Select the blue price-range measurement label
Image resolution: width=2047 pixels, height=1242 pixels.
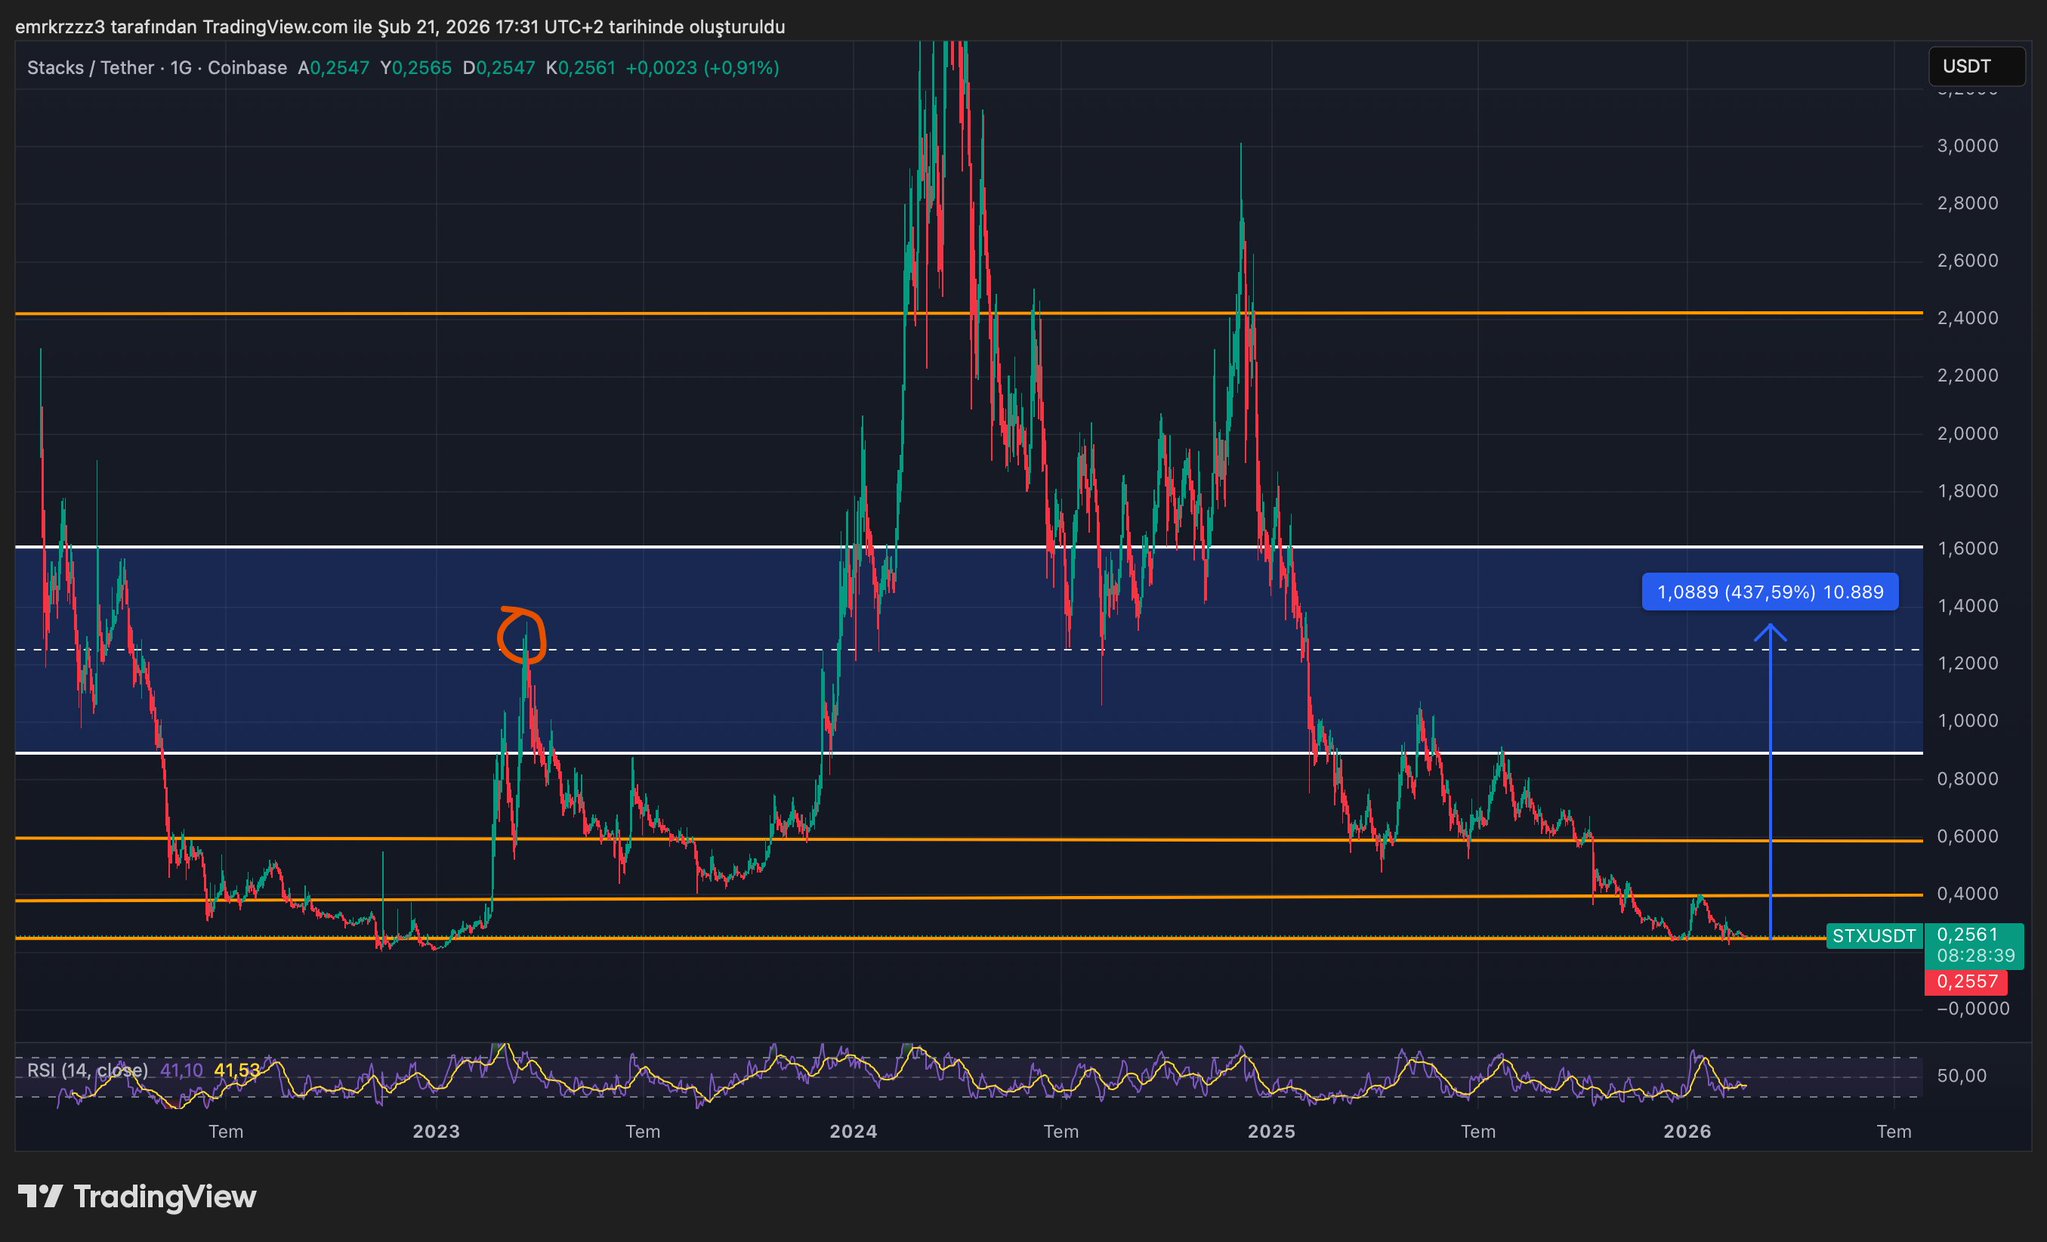1769,592
